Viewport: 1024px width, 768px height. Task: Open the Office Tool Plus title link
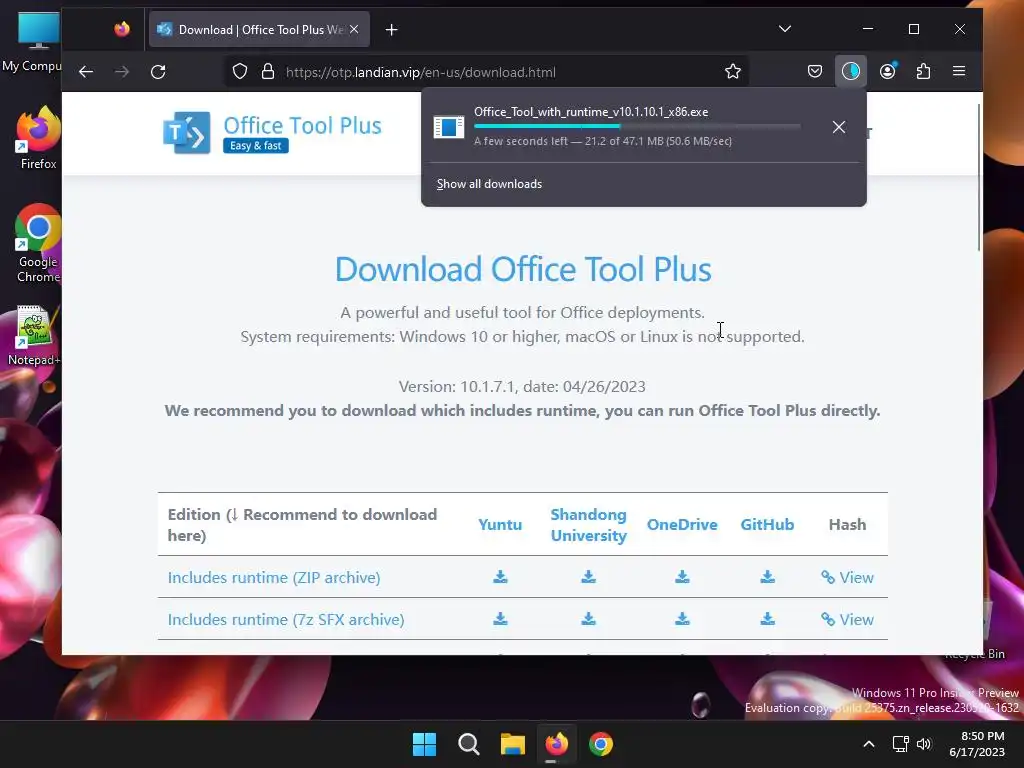(x=302, y=125)
